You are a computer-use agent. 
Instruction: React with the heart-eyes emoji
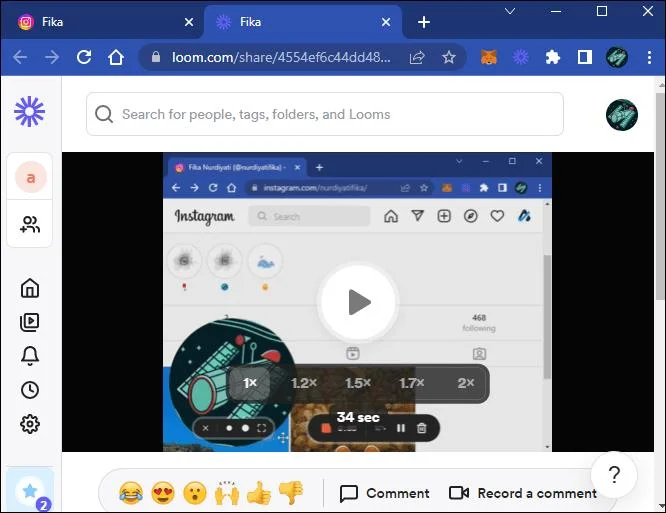point(163,493)
